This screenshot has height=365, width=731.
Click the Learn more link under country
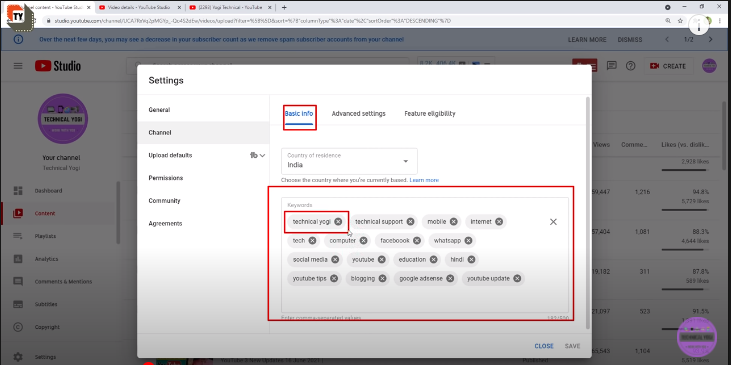point(424,180)
